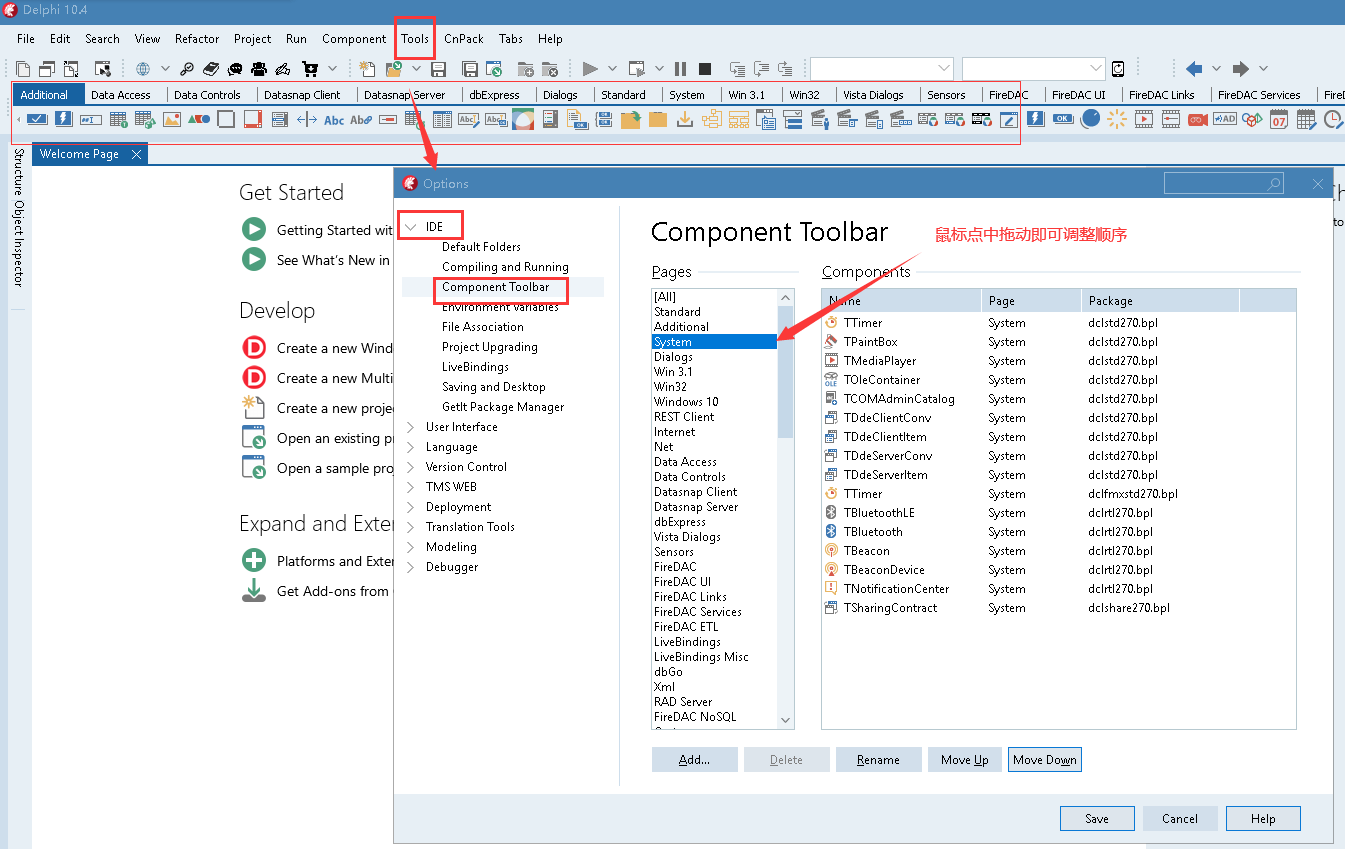Viewport: 1345px width, 849px height.
Task: Click the blue Back arrow icon
Action: [x=1193, y=69]
